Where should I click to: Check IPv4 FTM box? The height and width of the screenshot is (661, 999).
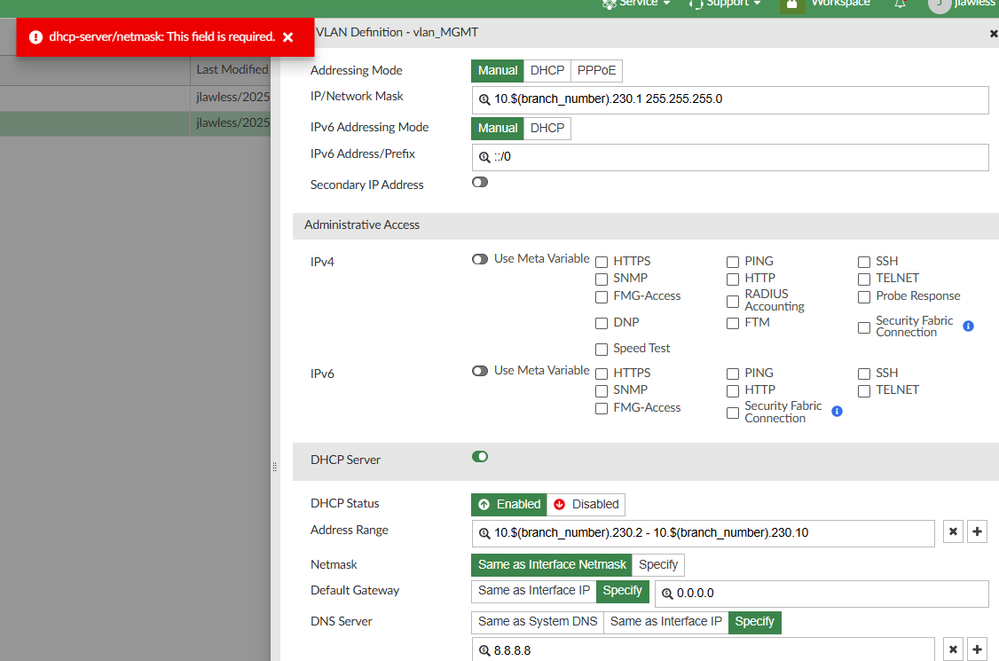pos(733,323)
